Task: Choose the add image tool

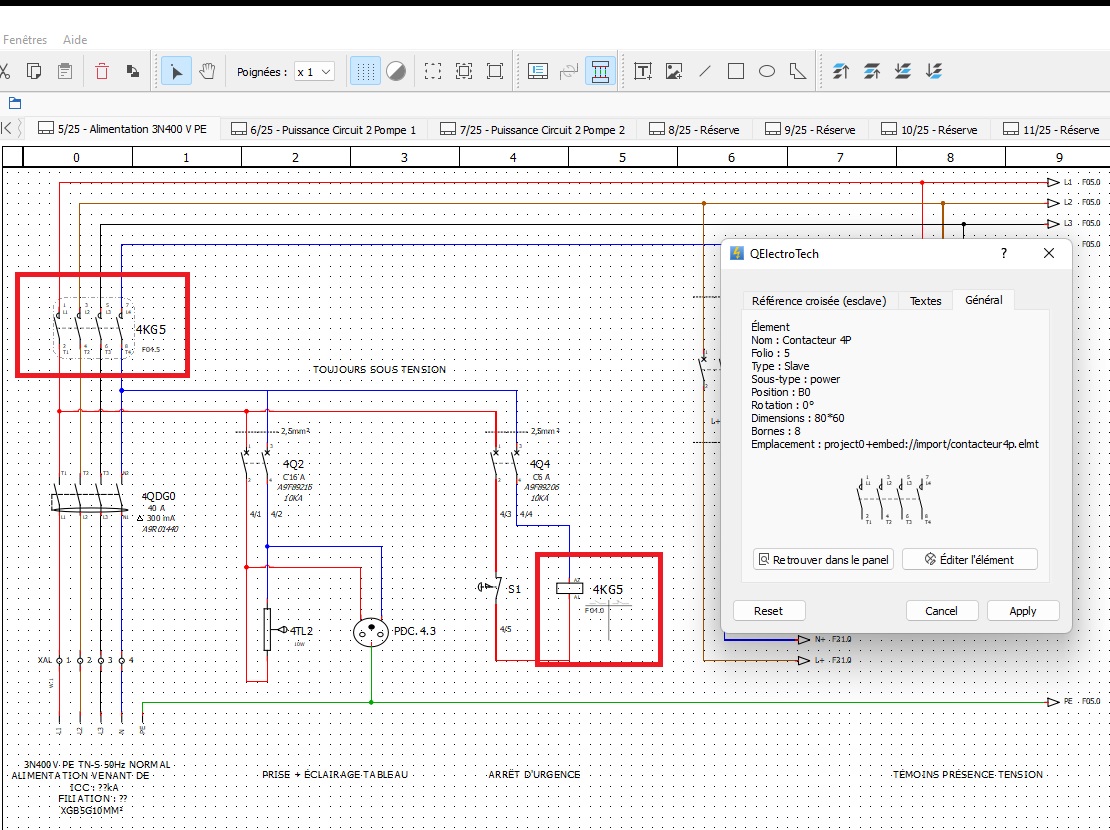Action: [x=674, y=72]
